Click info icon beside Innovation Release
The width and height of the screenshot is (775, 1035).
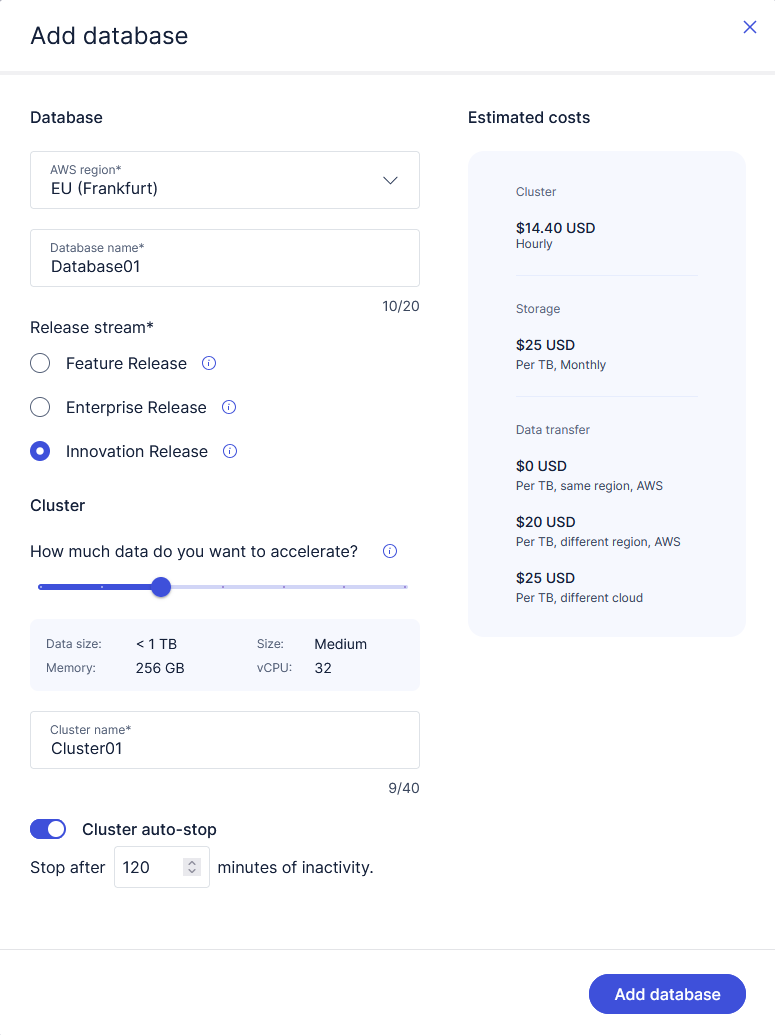coord(230,451)
